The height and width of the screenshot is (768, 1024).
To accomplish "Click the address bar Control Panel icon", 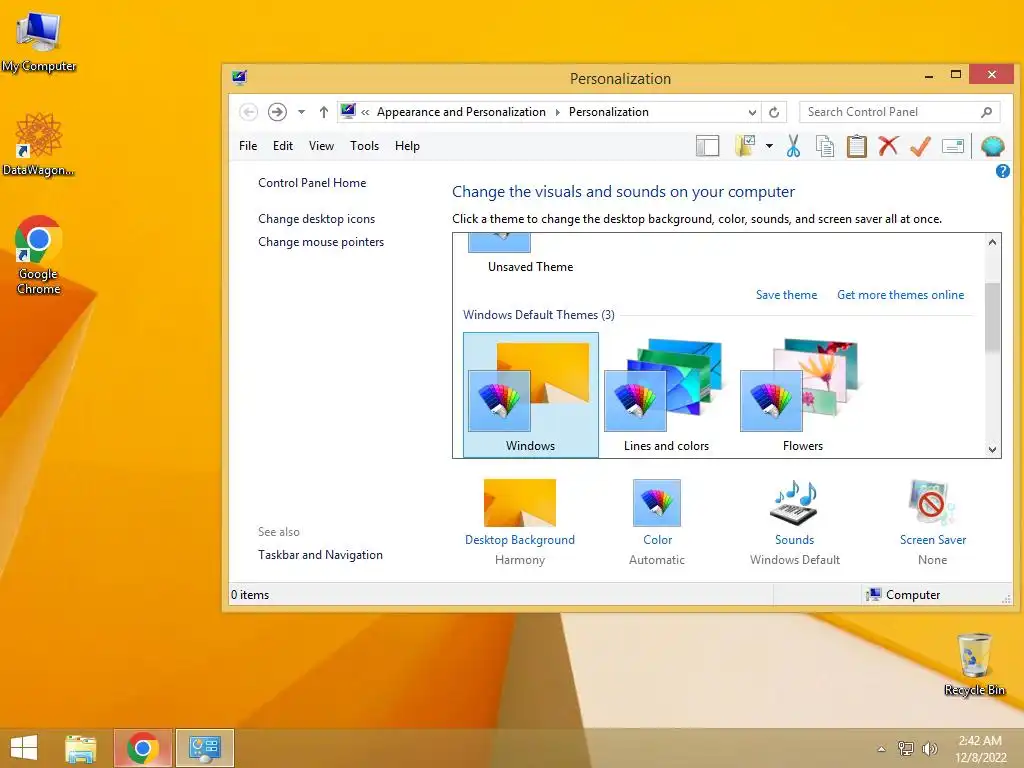I will 348,111.
